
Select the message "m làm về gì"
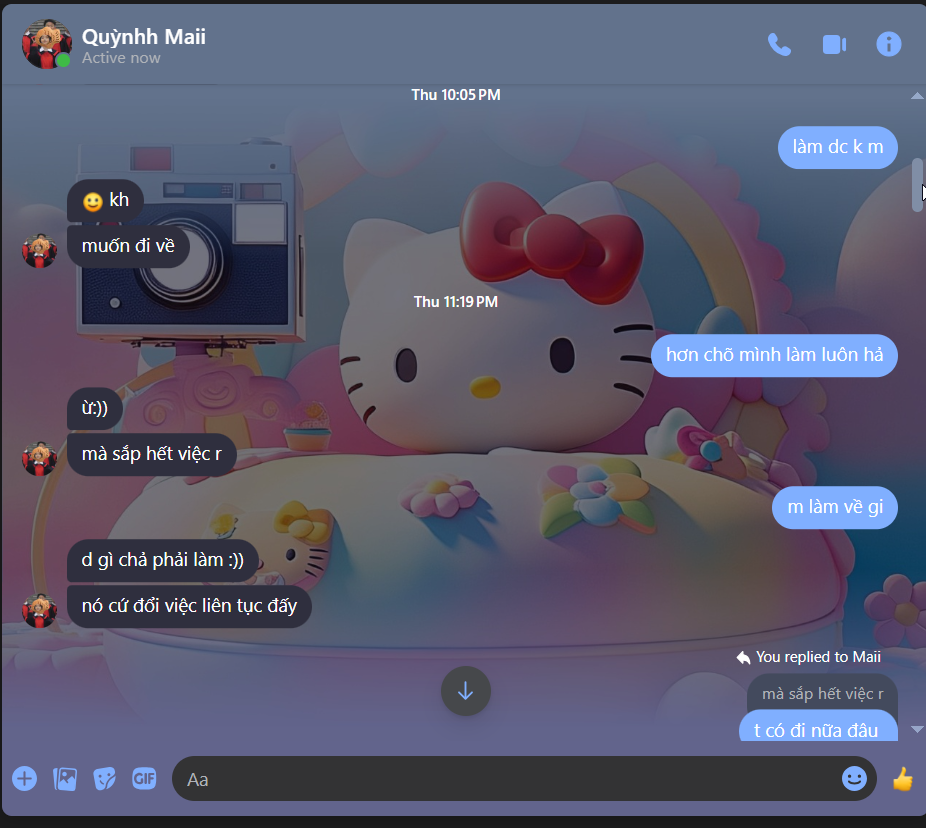coord(834,507)
